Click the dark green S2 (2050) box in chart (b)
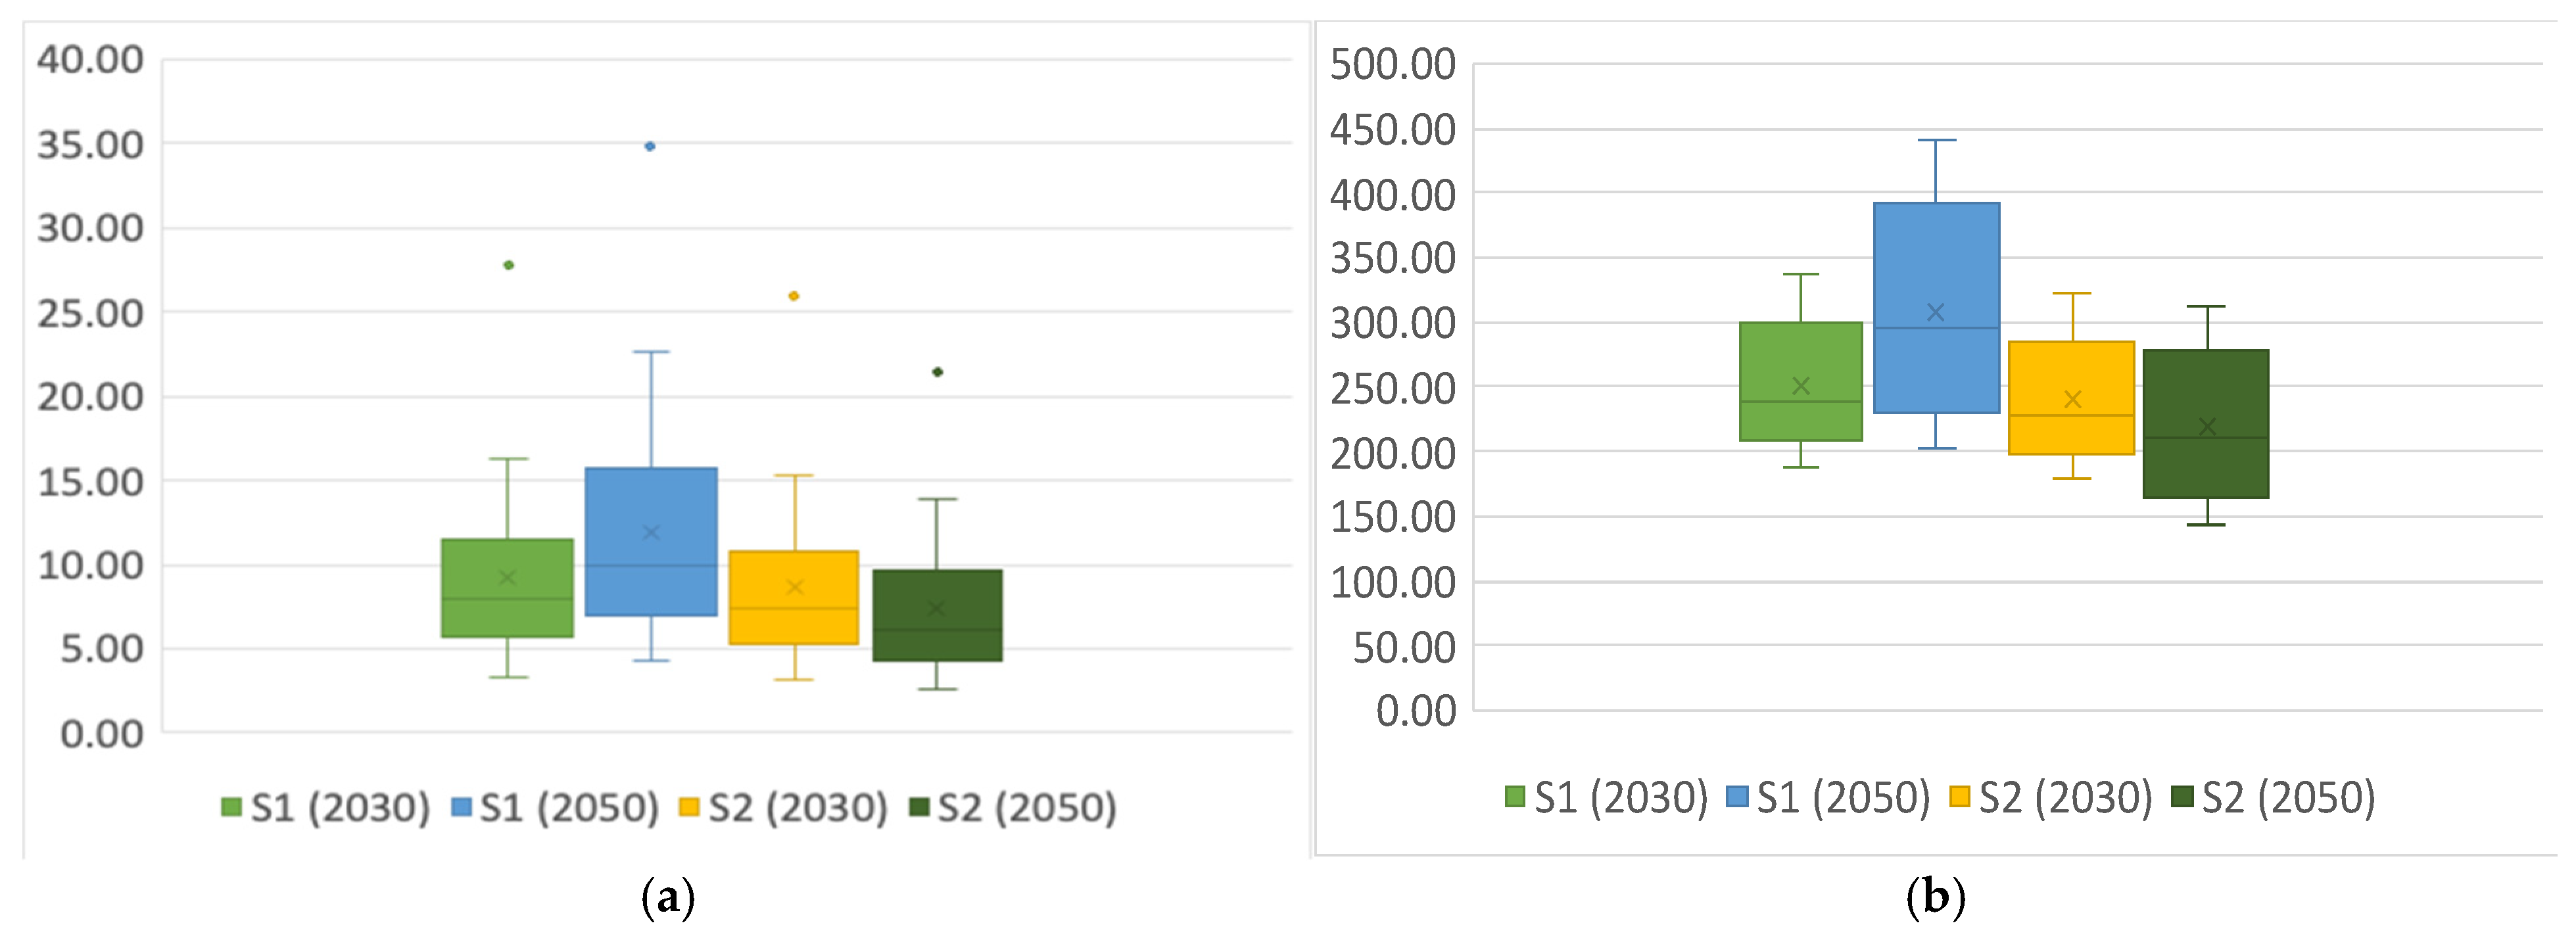The image size is (2576, 940). [x=2206, y=470]
